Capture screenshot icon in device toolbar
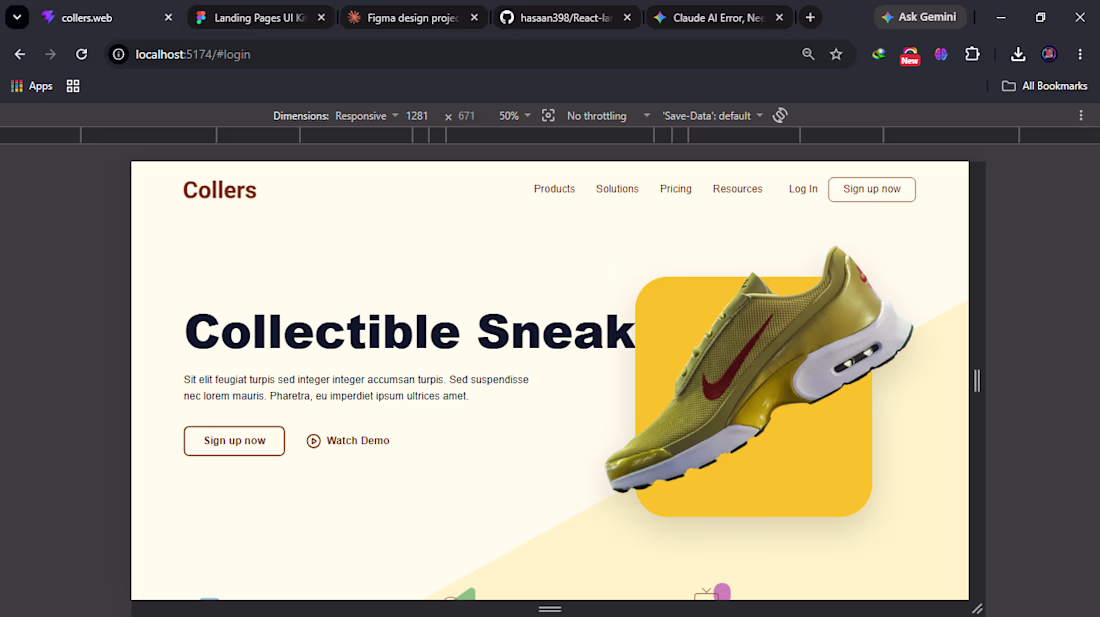 (x=548, y=116)
